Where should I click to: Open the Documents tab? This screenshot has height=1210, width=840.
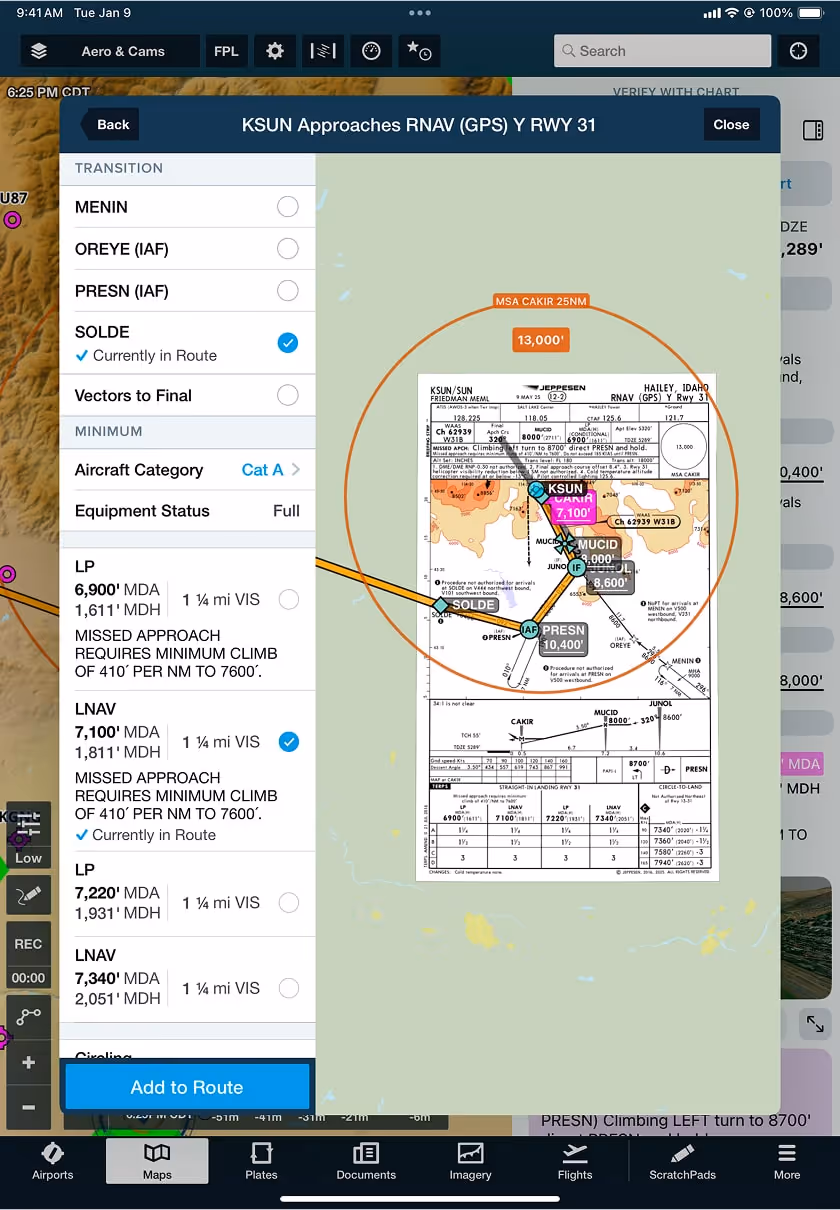point(366,1162)
